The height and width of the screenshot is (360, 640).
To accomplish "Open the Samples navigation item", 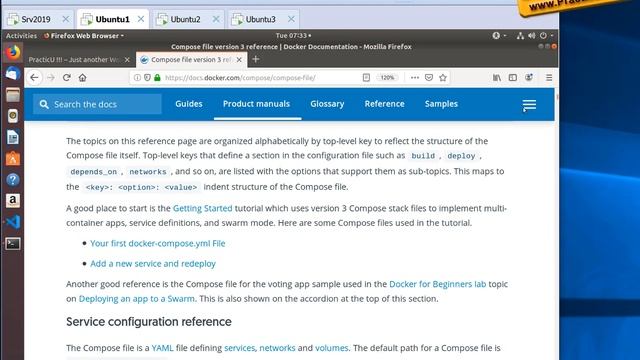I will (441, 104).
